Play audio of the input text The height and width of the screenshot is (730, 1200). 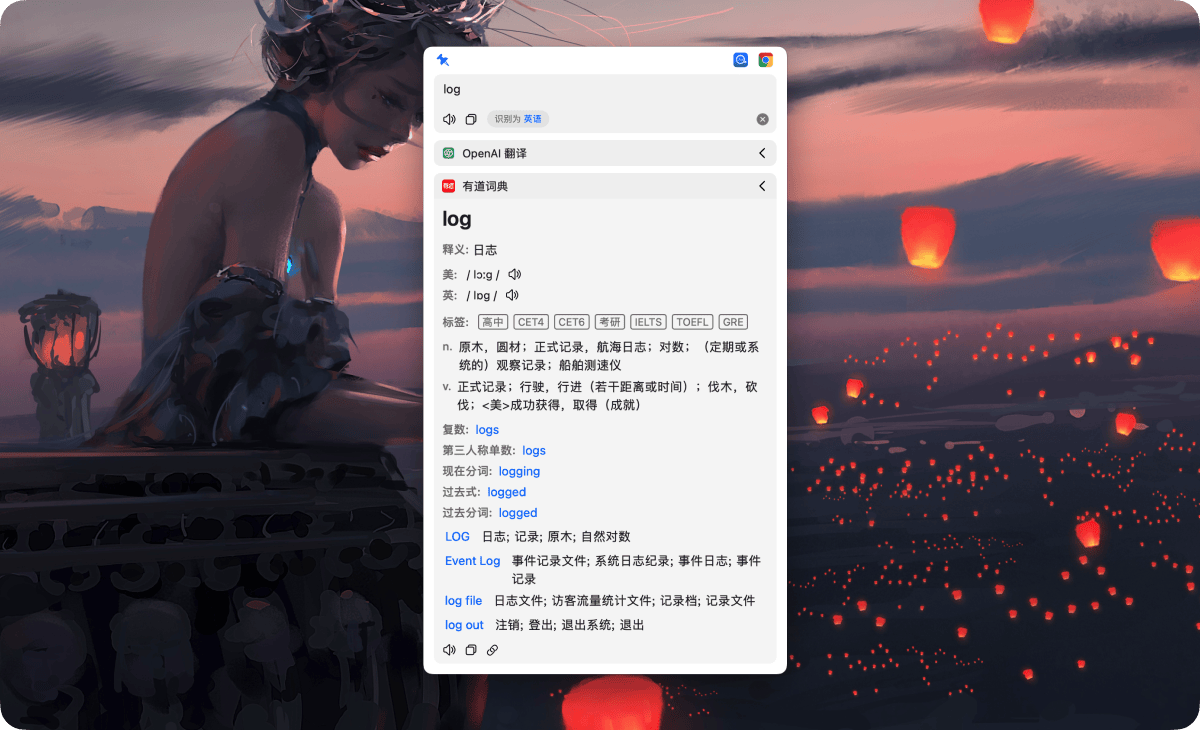450,119
